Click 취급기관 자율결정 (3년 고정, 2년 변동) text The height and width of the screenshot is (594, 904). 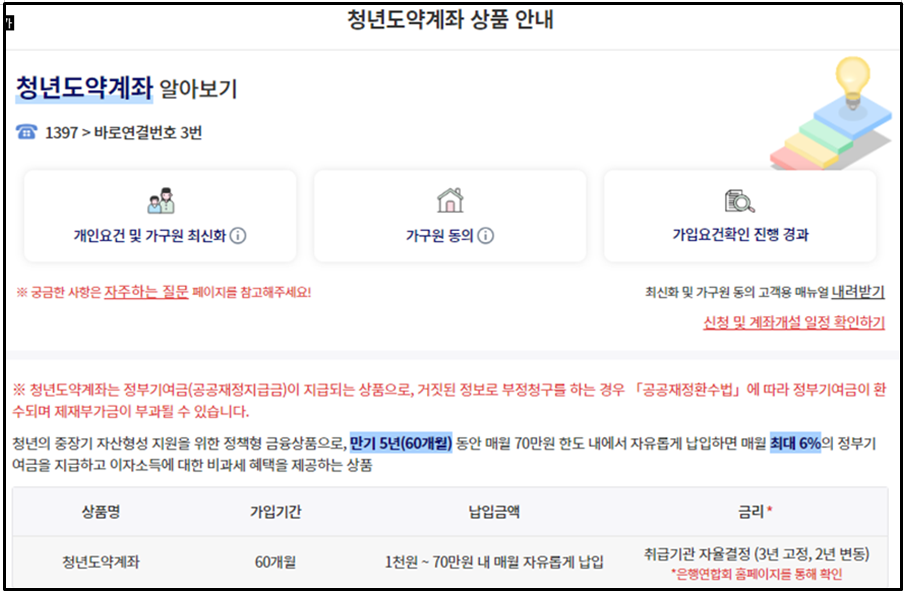pos(756,555)
